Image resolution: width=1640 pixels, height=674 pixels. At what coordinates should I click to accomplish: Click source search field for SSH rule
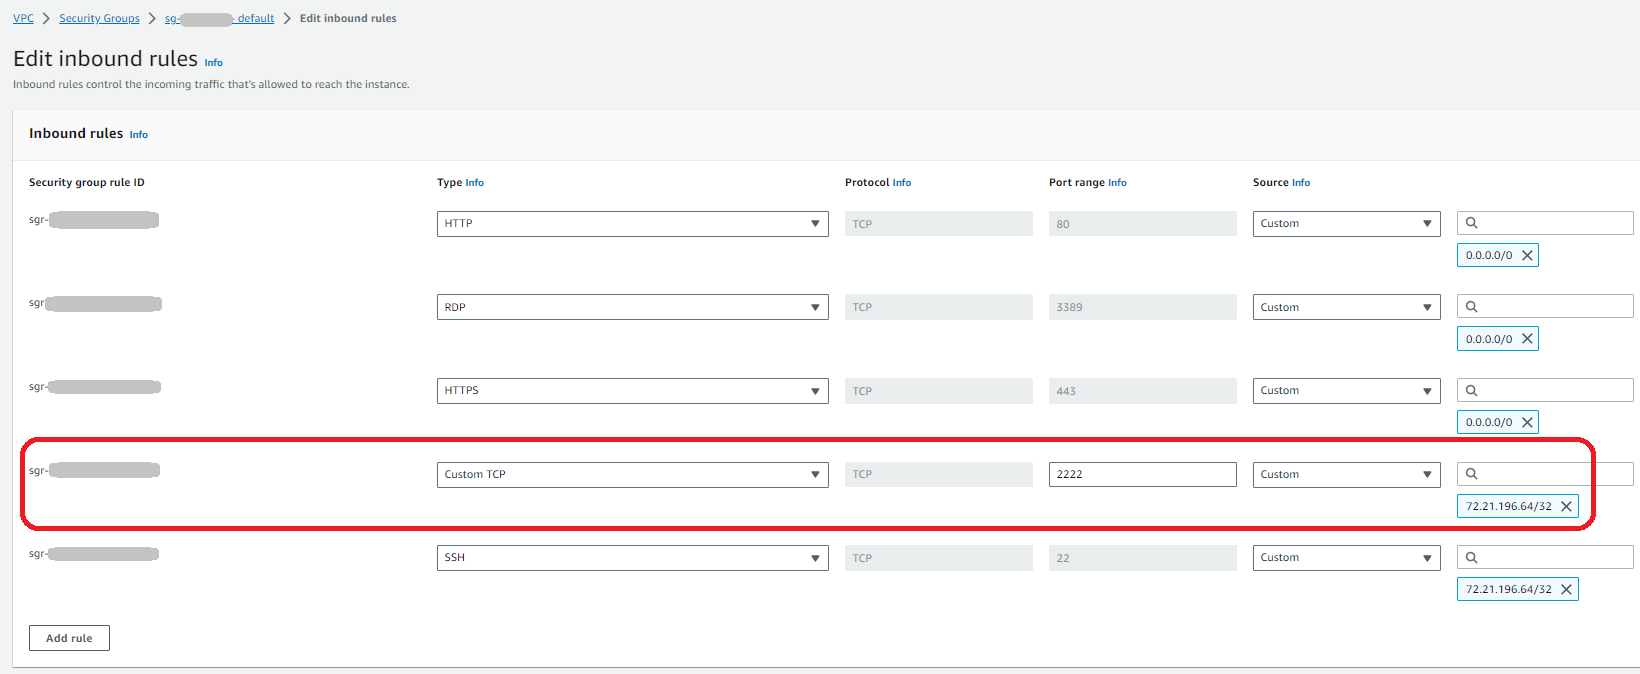(1550, 557)
